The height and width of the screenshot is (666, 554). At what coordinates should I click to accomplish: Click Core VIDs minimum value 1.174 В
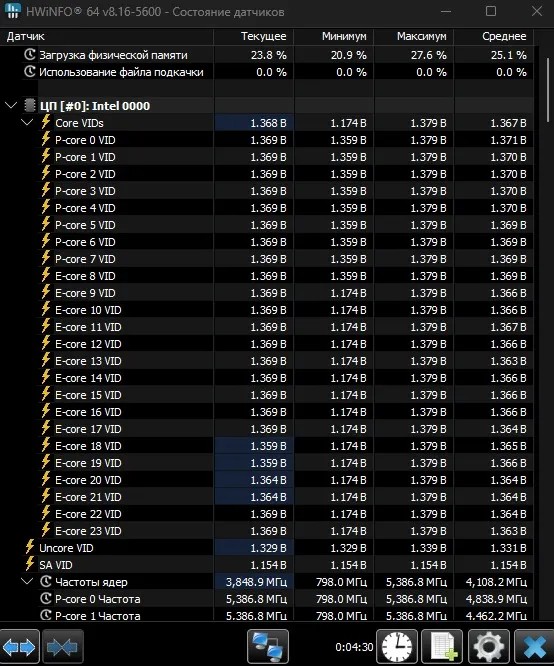348,123
